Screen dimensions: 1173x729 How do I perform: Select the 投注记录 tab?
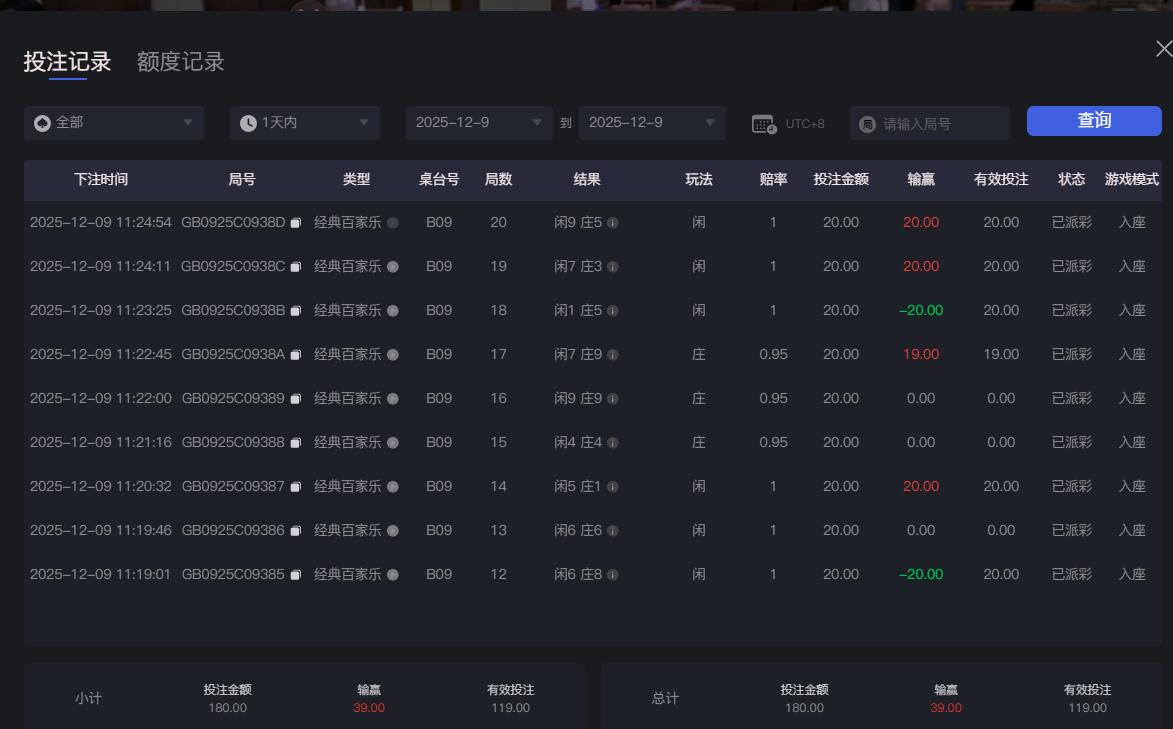coord(66,61)
